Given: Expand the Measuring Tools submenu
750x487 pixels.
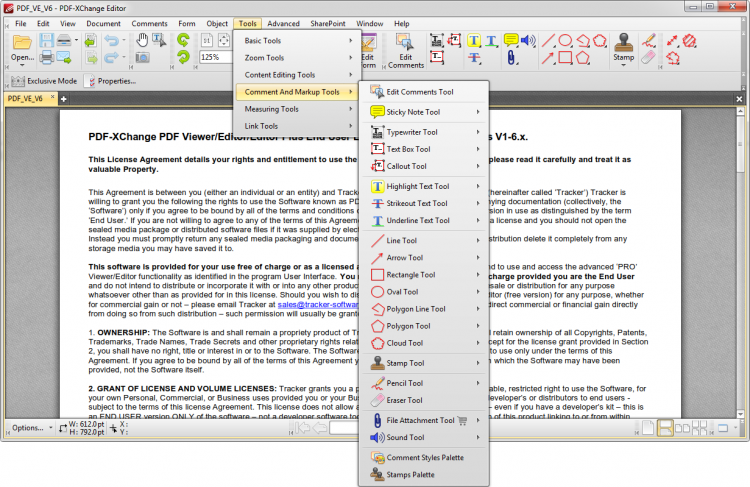Looking at the screenshot, I should tap(297, 109).
